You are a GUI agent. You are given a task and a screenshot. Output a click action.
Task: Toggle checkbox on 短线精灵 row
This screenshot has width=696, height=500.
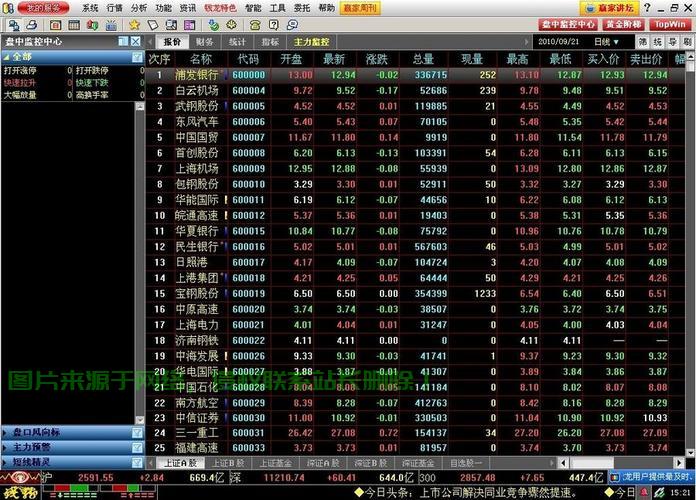137,462
